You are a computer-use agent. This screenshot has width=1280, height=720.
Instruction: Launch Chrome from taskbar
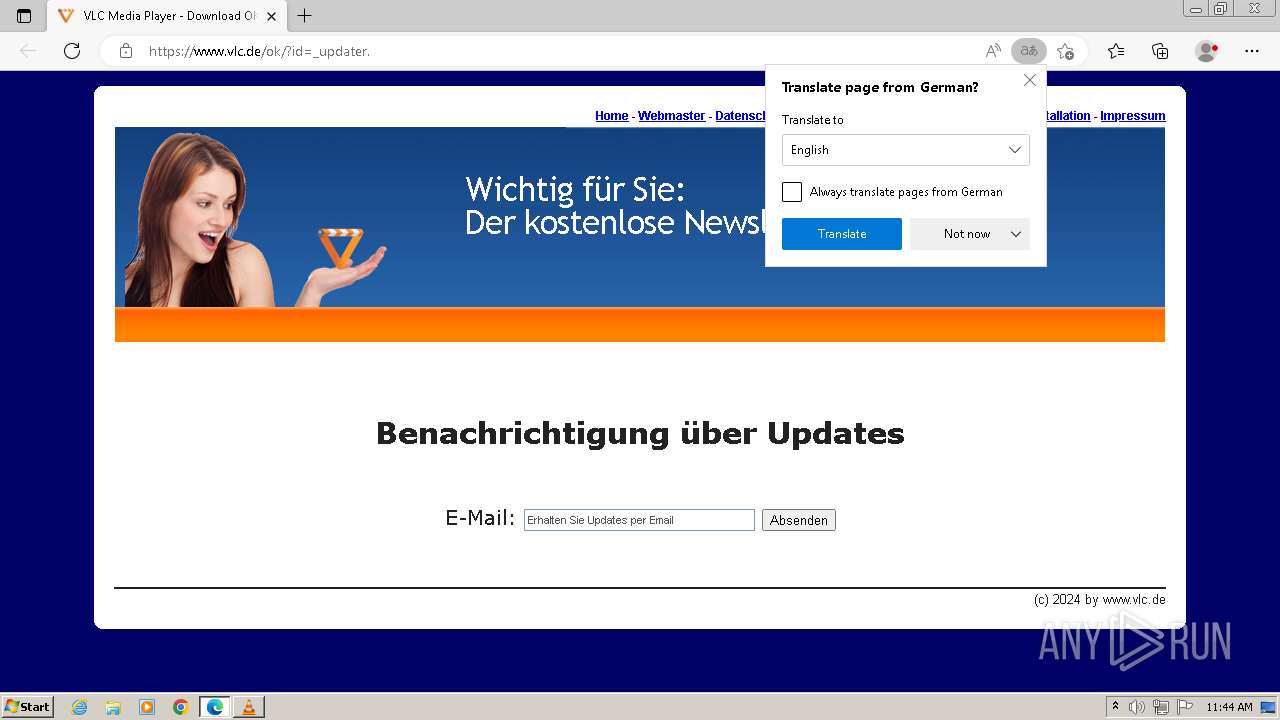[181, 707]
